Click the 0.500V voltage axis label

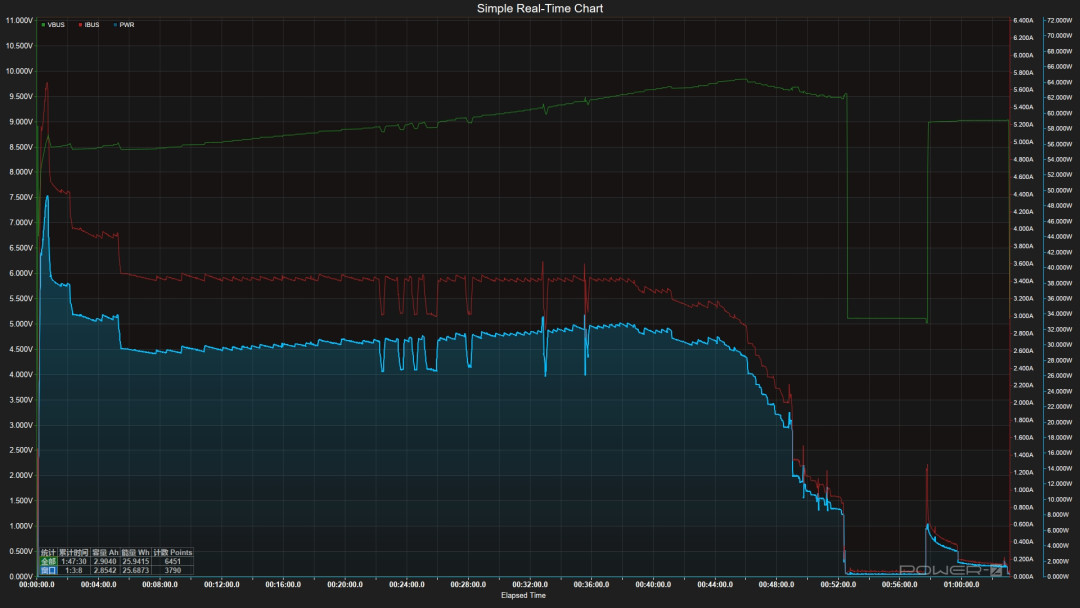click(x=21, y=552)
